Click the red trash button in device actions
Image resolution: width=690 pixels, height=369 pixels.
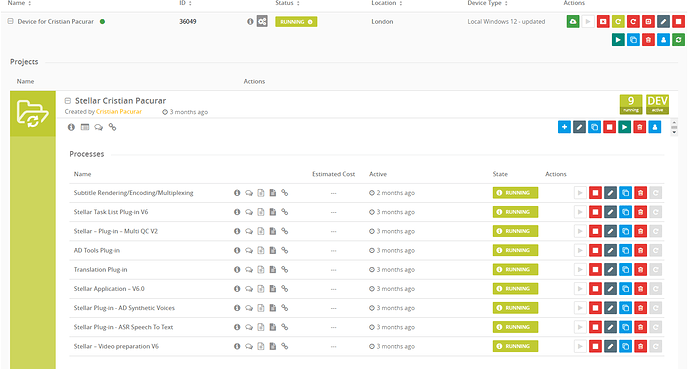(648, 40)
